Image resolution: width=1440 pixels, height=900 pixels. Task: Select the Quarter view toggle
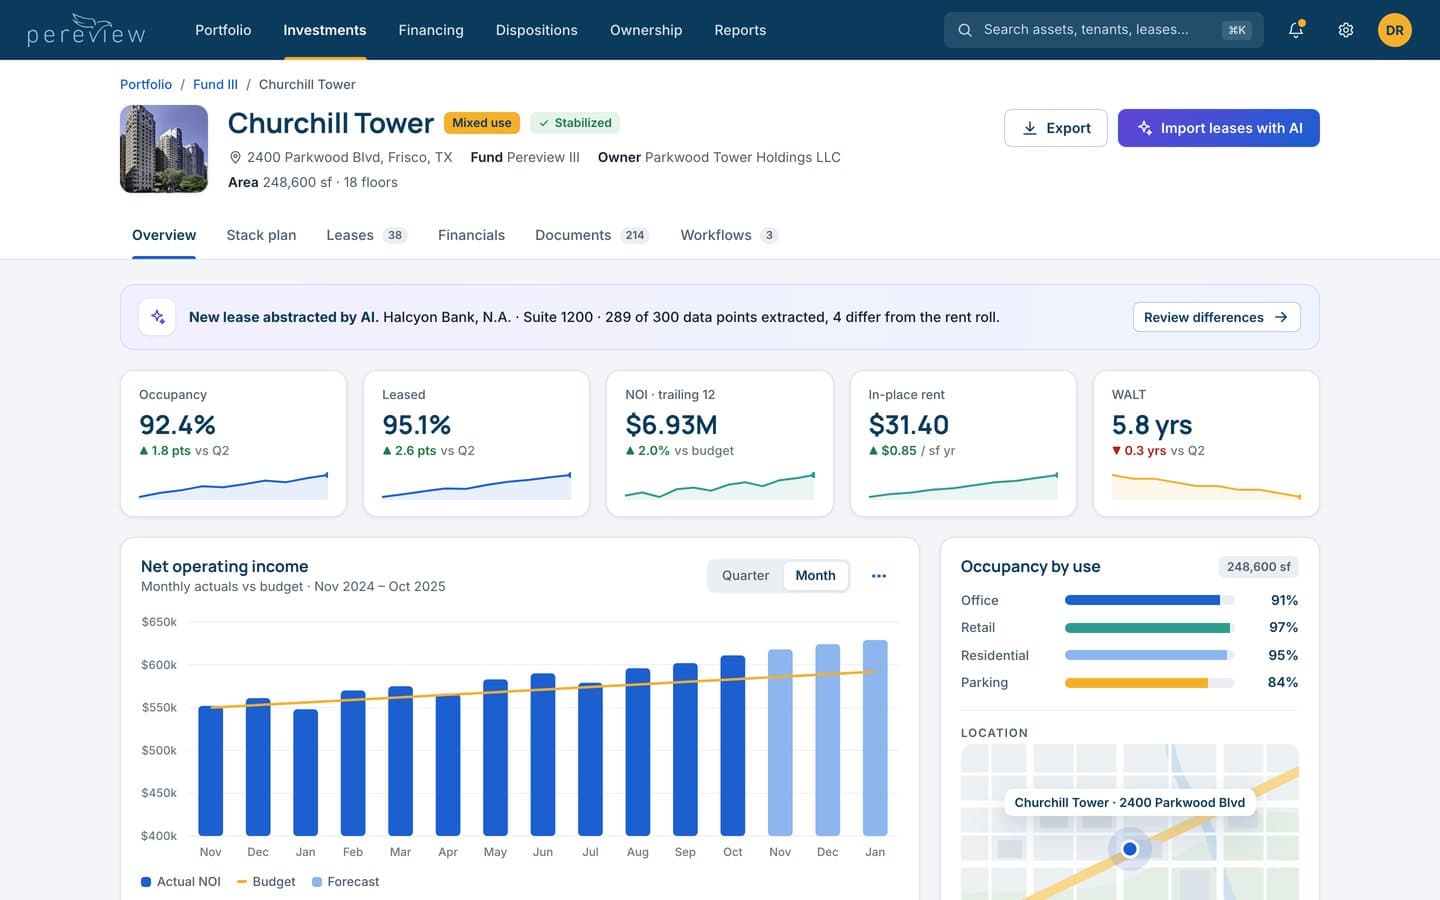tap(746, 576)
